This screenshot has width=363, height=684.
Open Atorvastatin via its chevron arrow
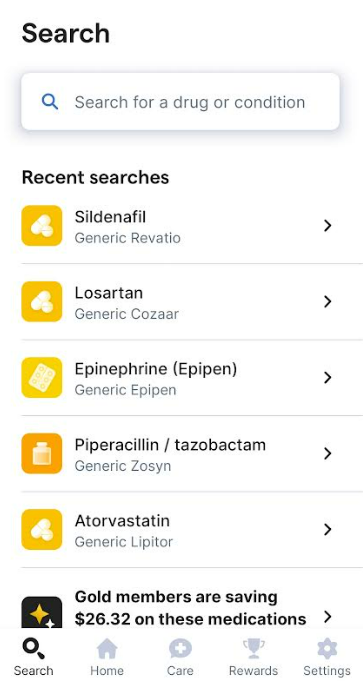point(328,529)
